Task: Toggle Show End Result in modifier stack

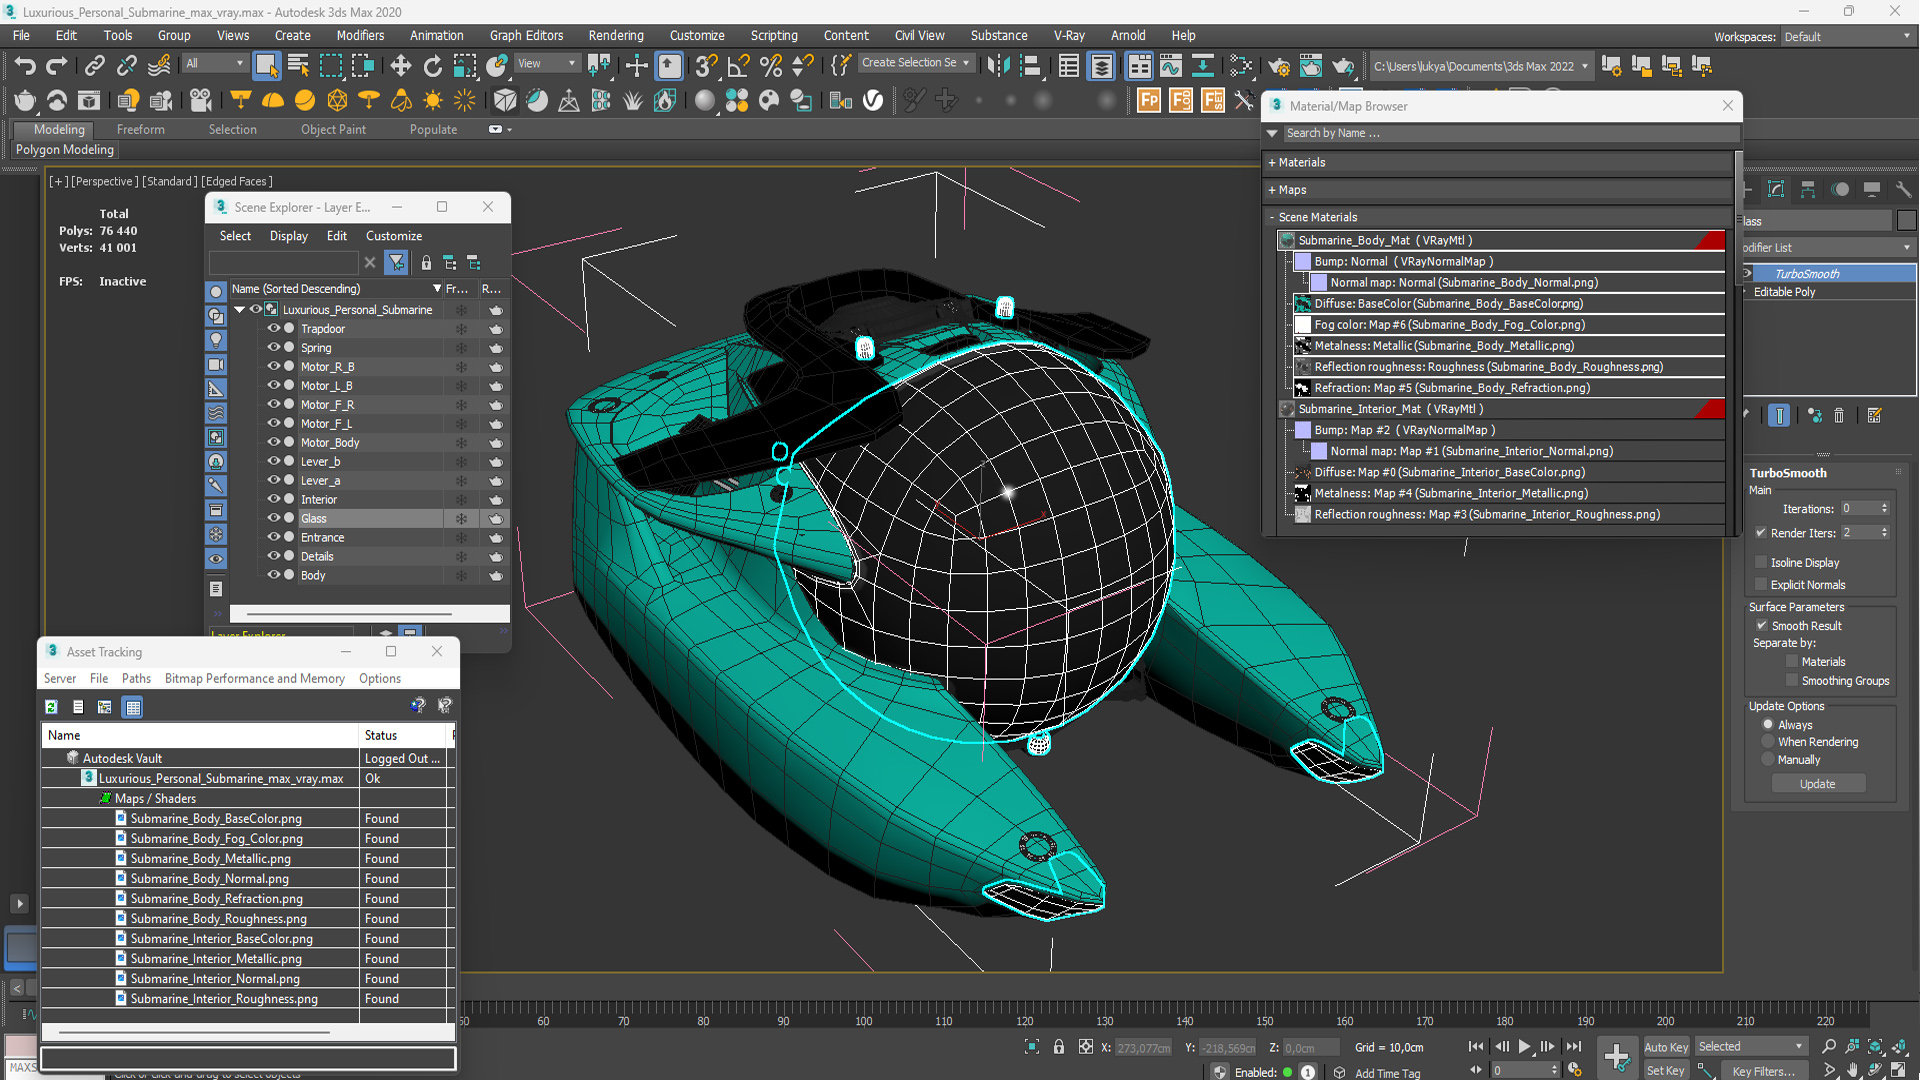Action: [x=1779, y=415]
